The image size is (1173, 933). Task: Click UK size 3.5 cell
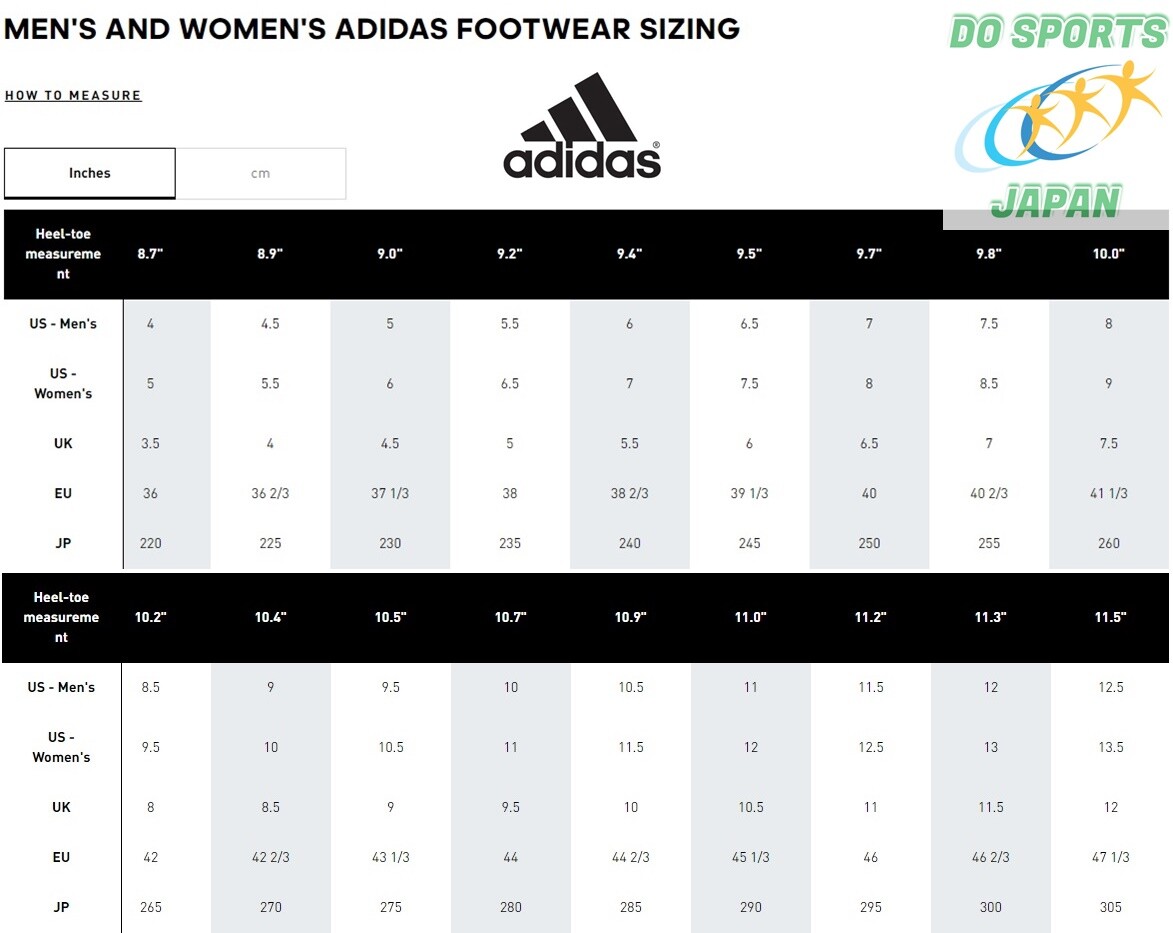150,443
